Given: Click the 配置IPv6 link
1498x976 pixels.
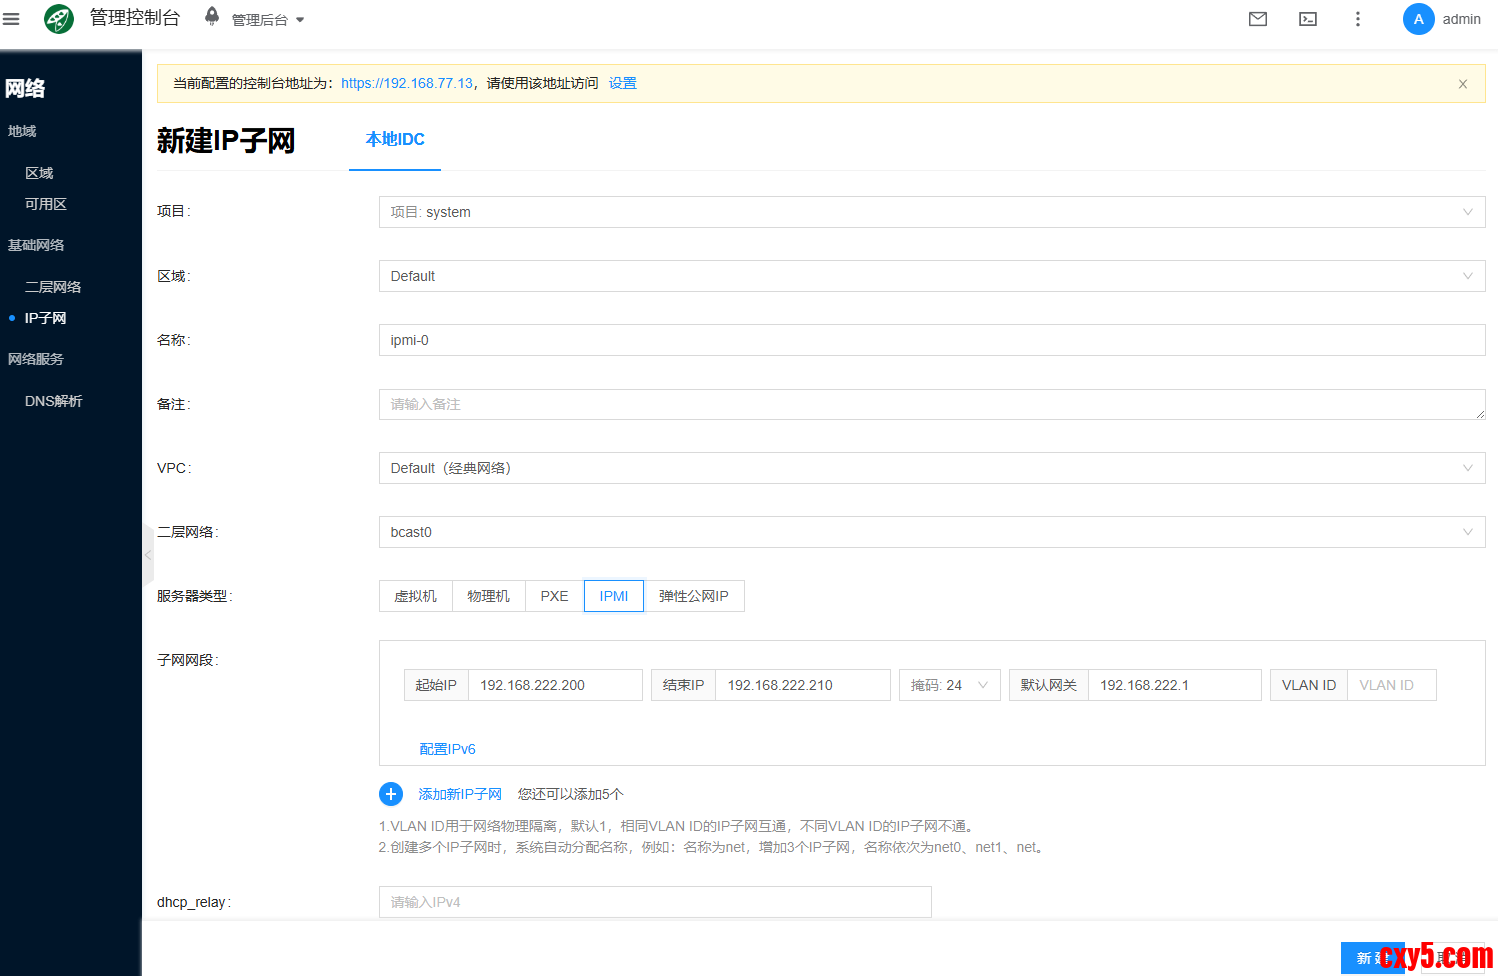Looking at the screenshot, I should pos(447,749).
